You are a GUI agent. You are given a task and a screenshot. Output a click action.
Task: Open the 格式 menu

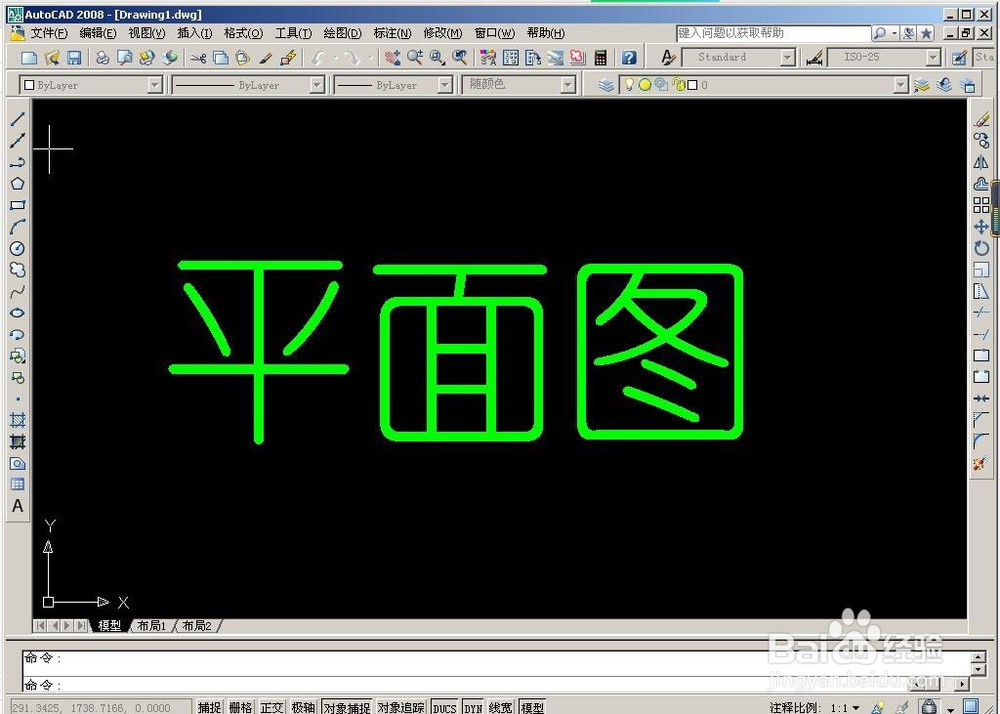(243, 33)
